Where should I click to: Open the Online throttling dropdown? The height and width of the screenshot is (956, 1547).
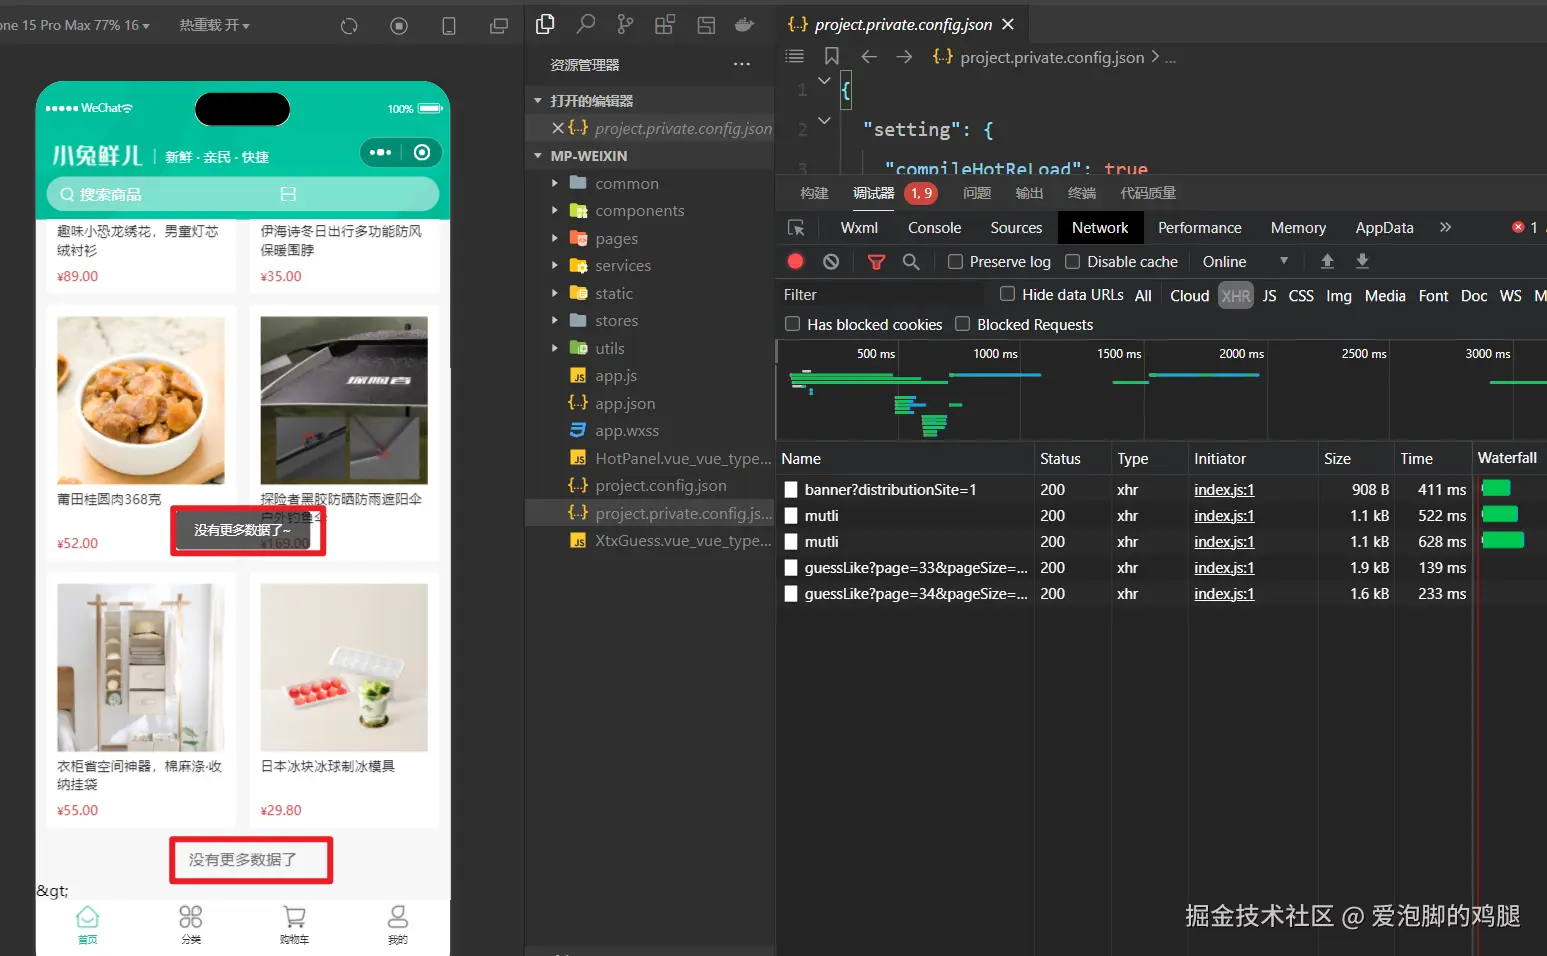pyautogui.click(x=1245, y=262)
